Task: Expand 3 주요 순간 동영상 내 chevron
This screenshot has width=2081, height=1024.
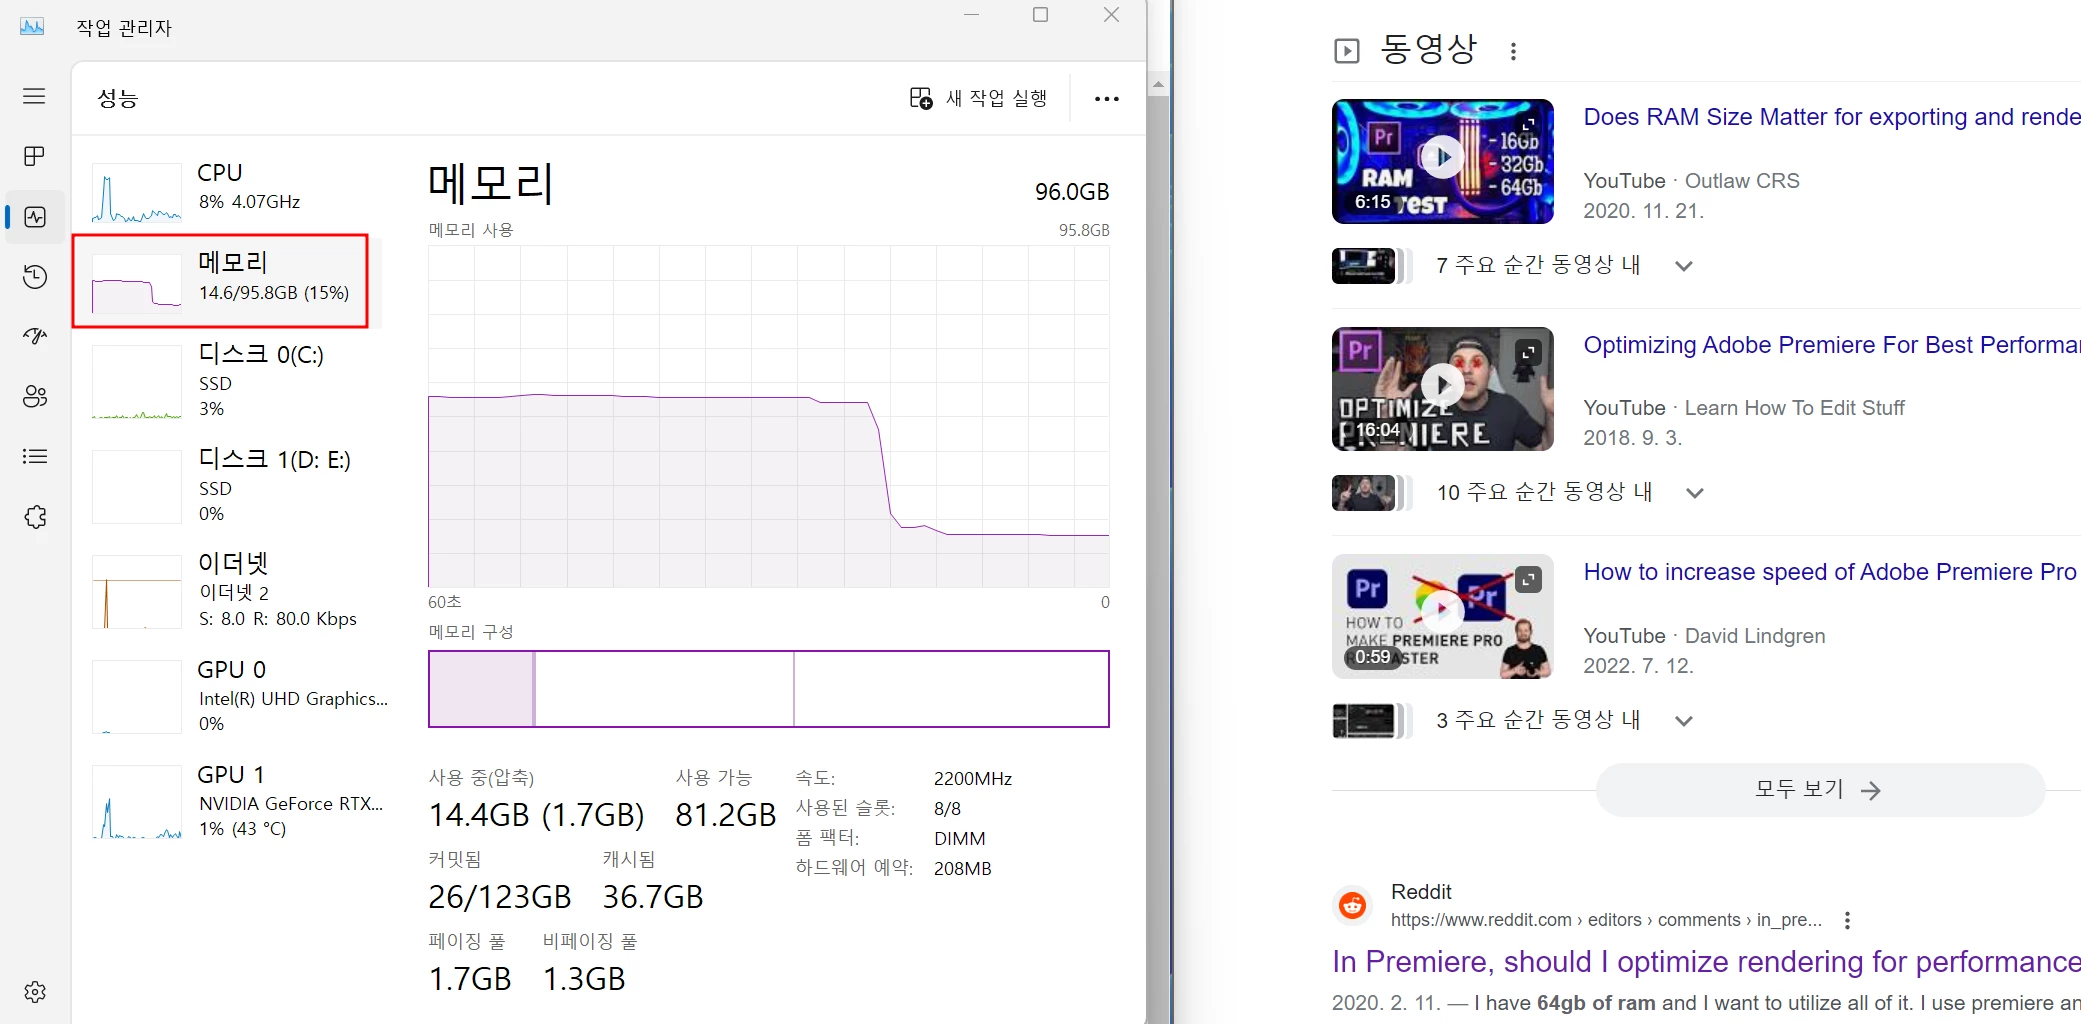Action: pos(1684,721)
